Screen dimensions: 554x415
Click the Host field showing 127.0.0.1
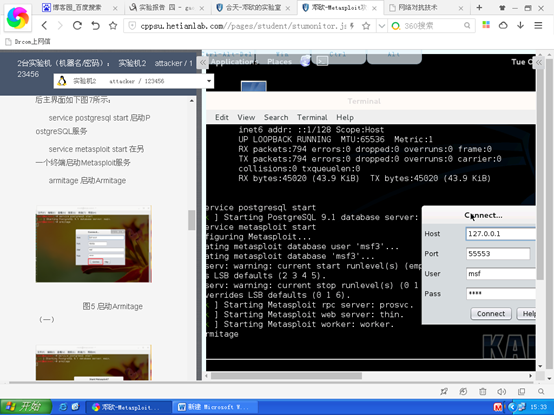(501, 234)
